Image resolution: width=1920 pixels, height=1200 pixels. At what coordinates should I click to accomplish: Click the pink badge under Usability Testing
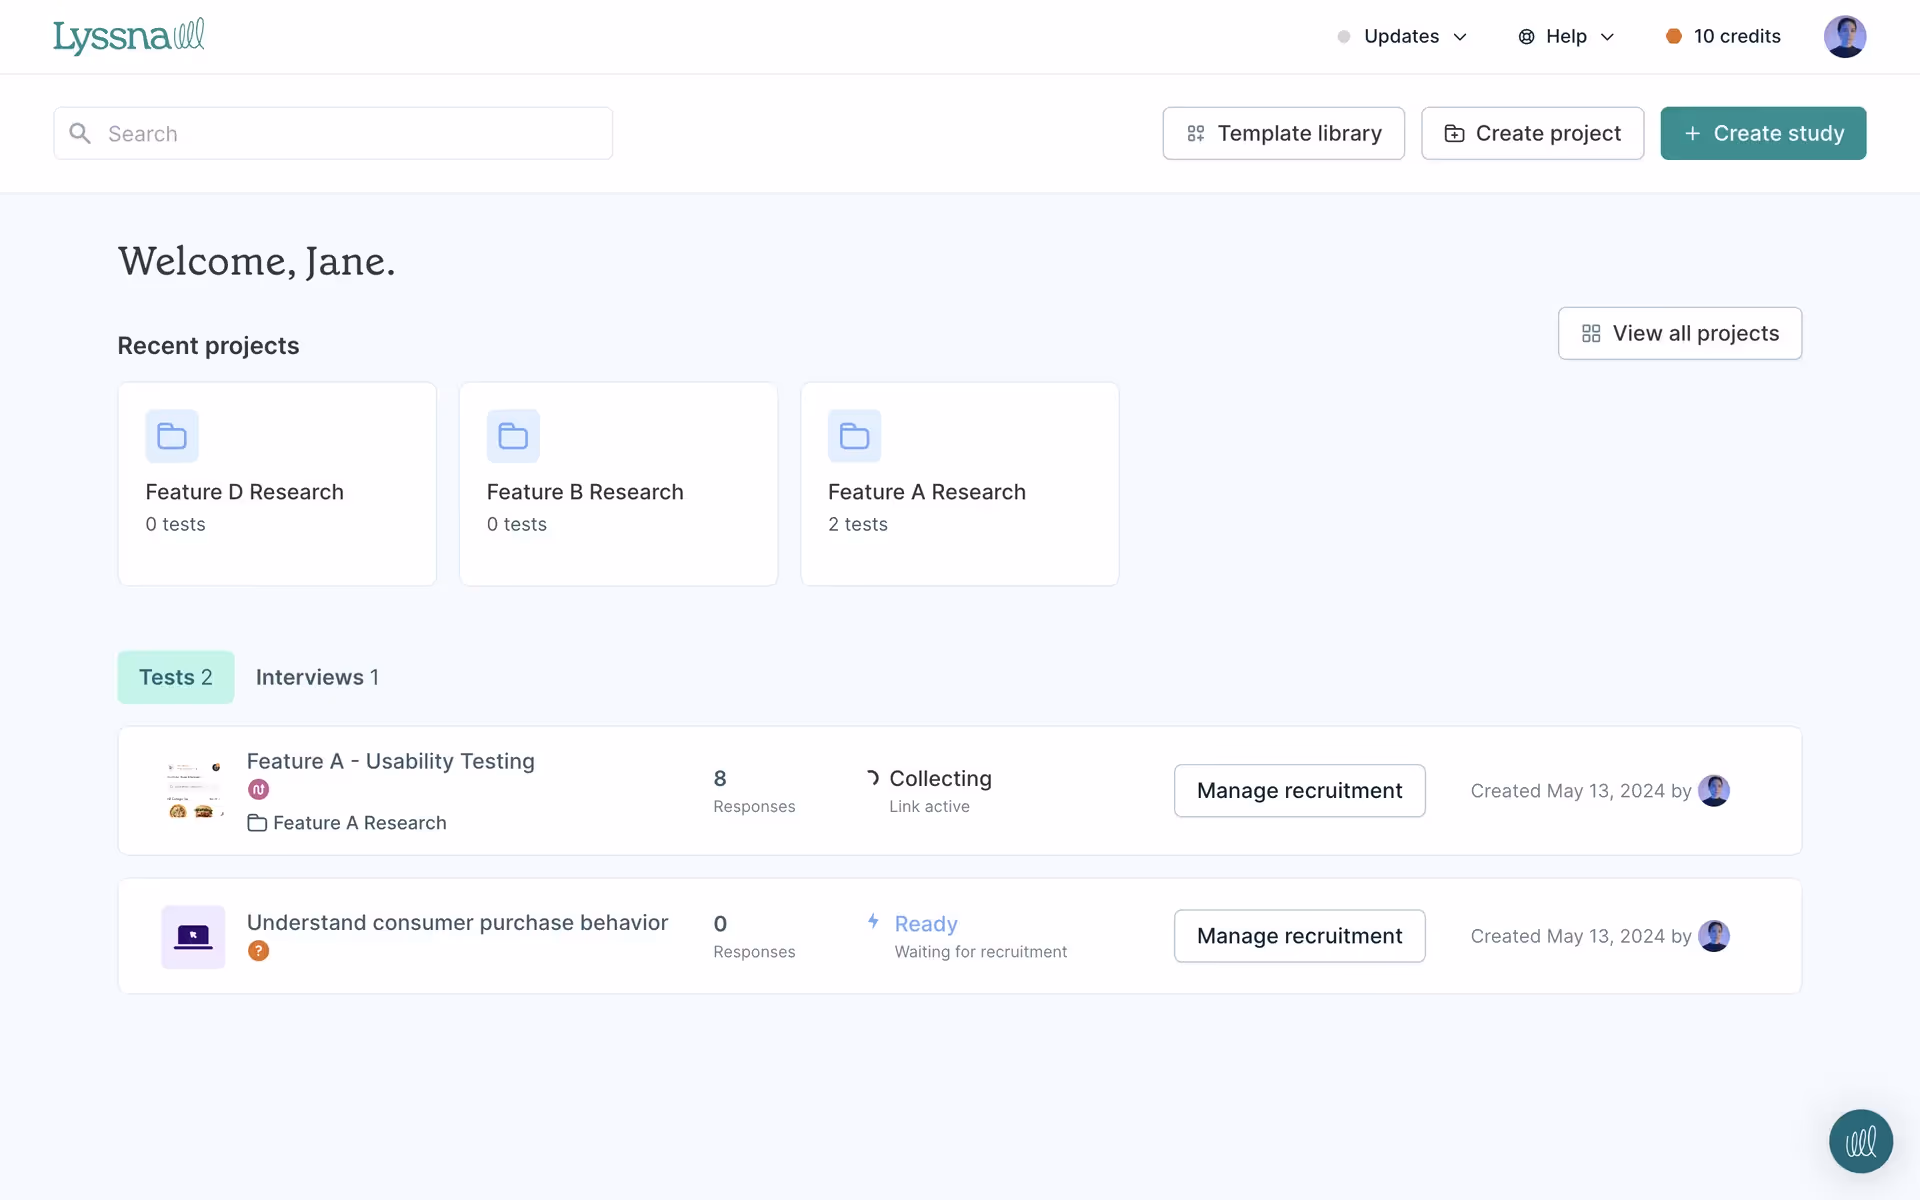258,790
